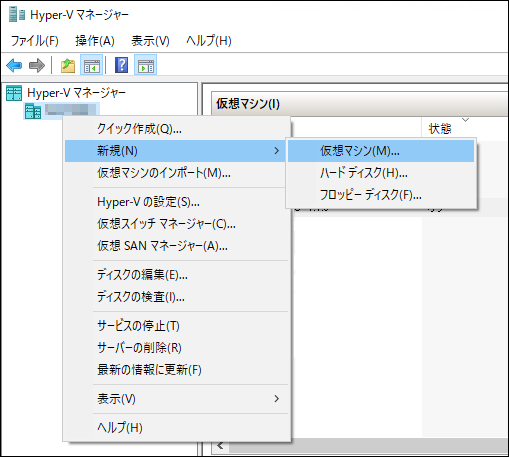The width and height of the screenshot is (509, 457).
Task: Open the 表示(V) menu in menu bar
Action: click(x=150, y=41)
